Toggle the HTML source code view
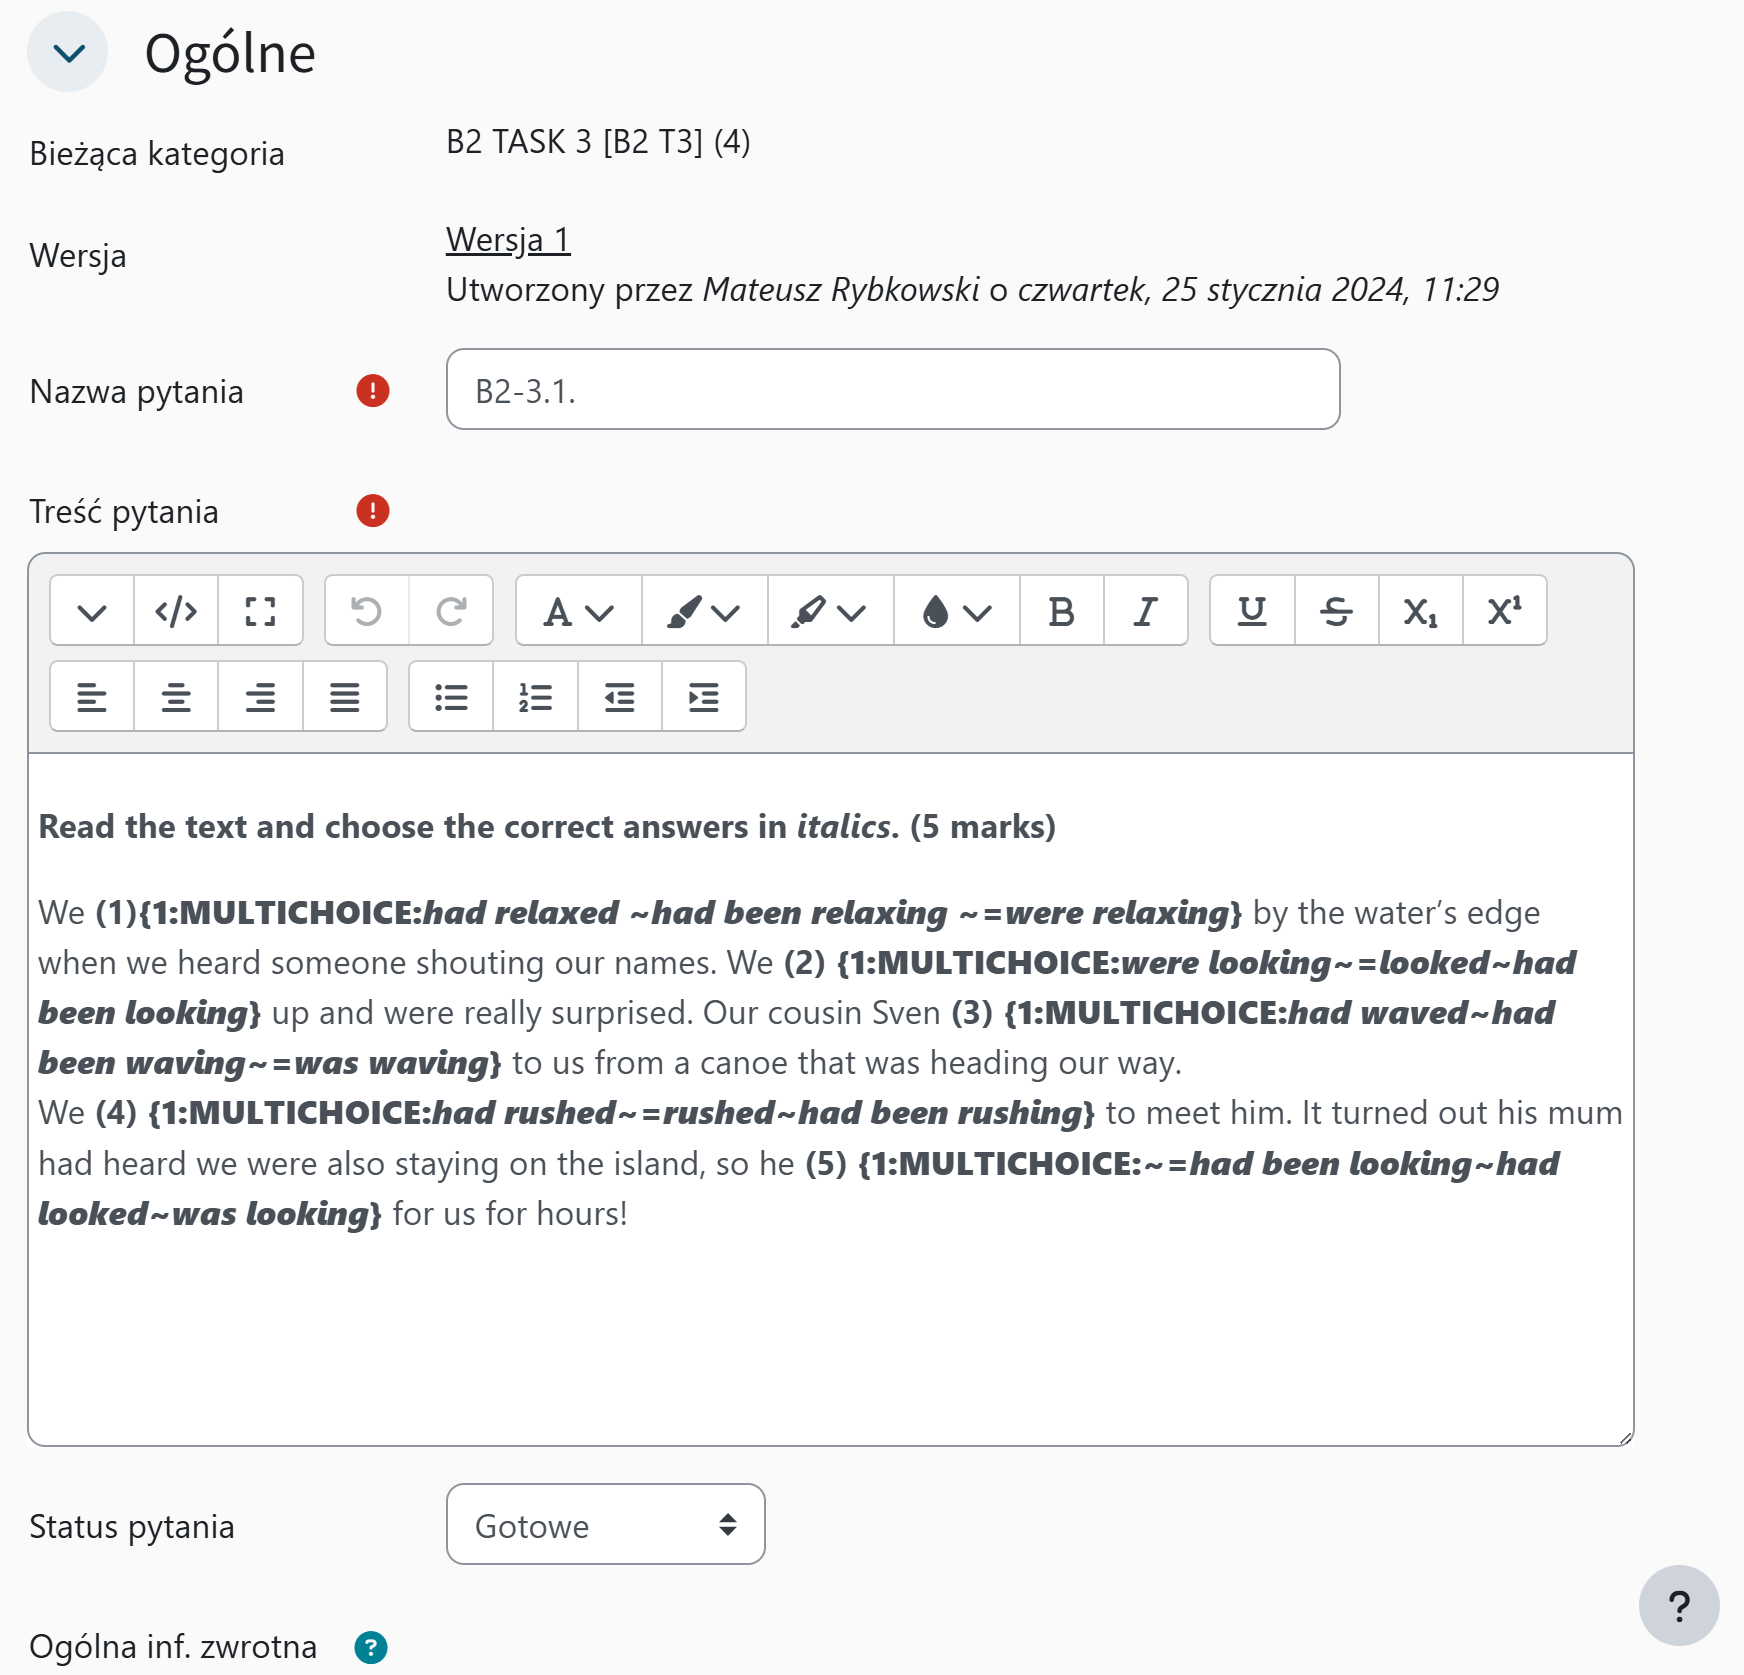 click(x=176, y=611)
